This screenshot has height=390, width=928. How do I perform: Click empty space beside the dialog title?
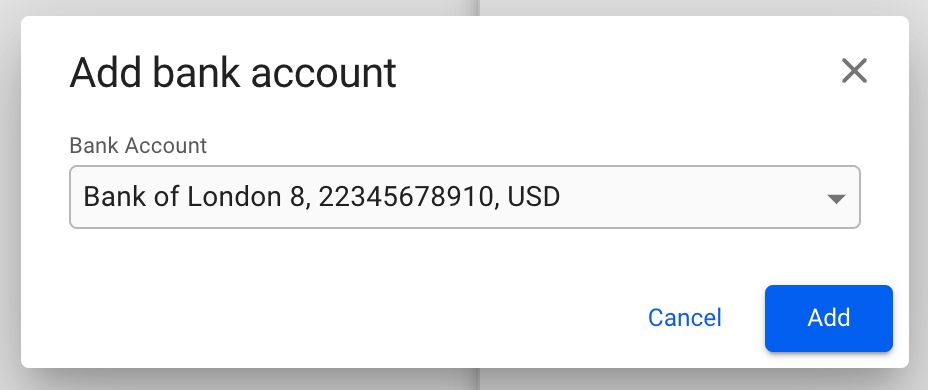[x=616, y=72]
